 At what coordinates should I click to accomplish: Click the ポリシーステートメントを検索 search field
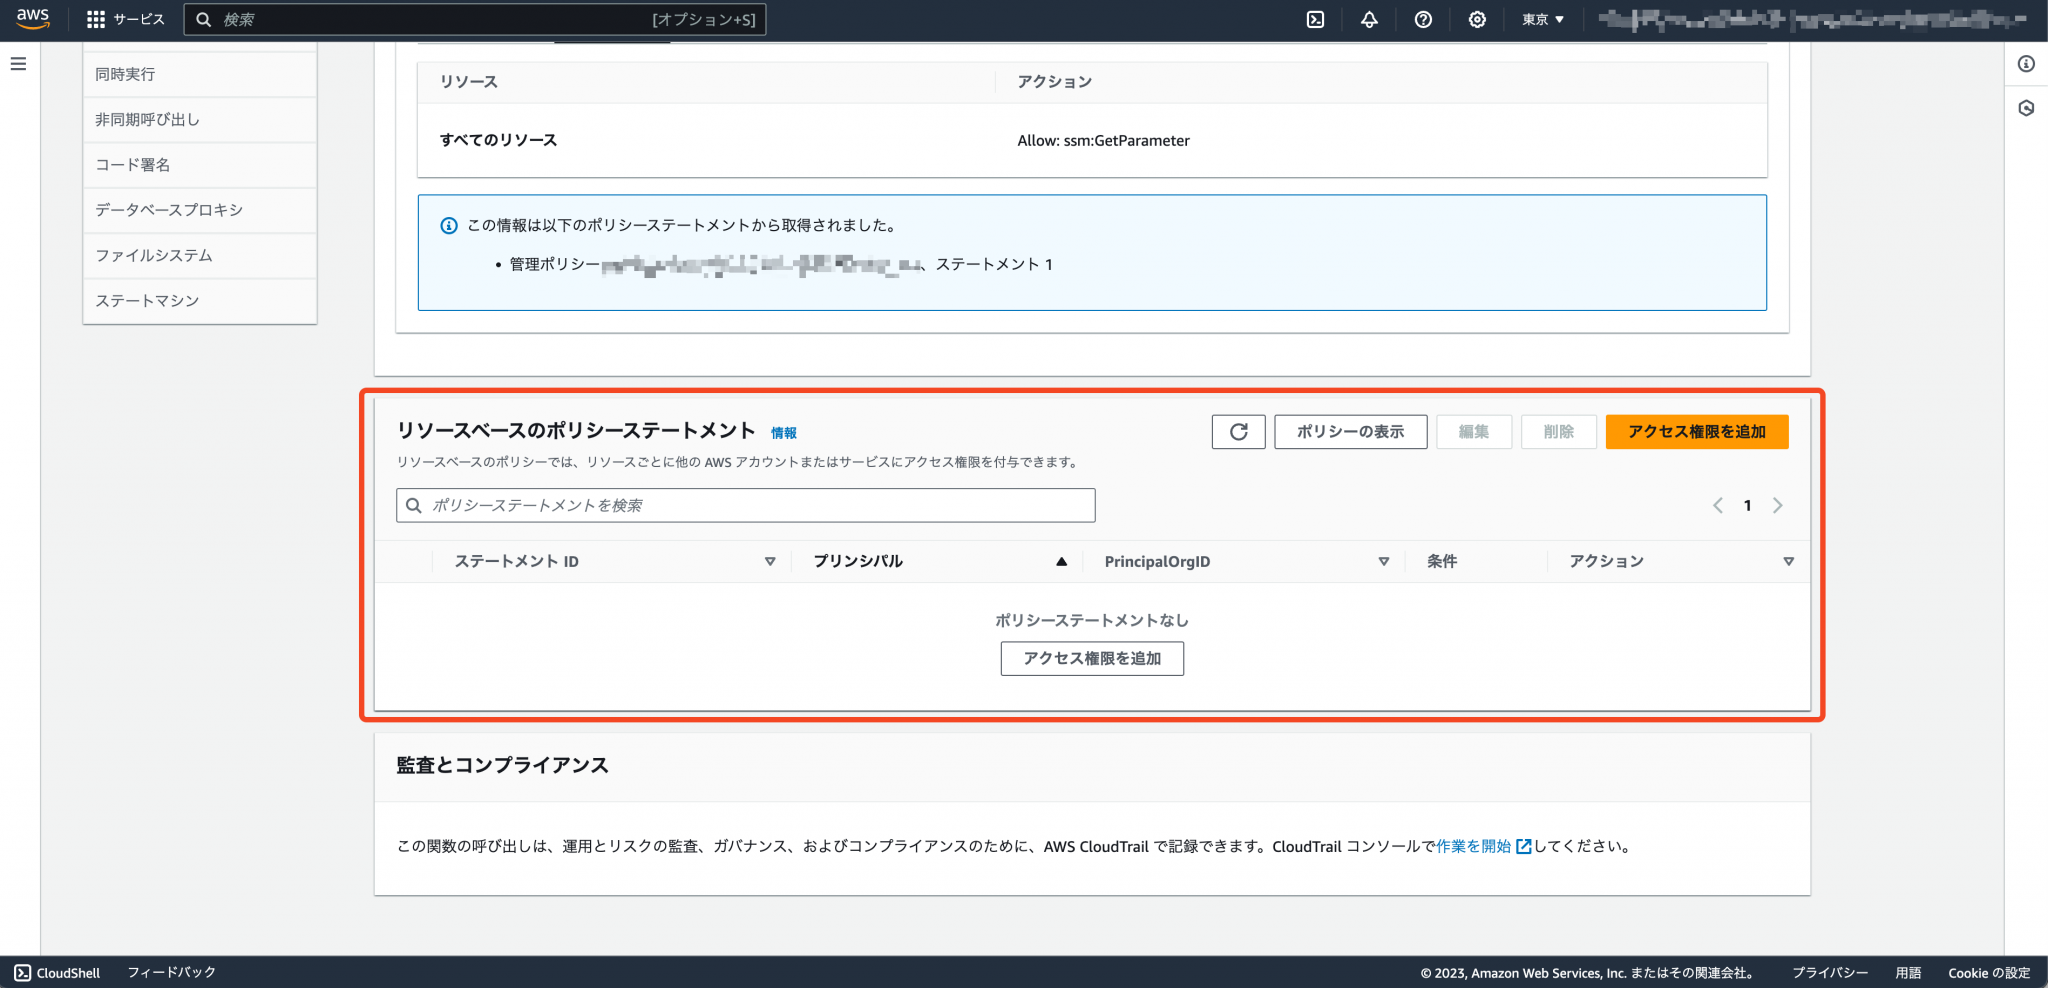tap(745, 505)
